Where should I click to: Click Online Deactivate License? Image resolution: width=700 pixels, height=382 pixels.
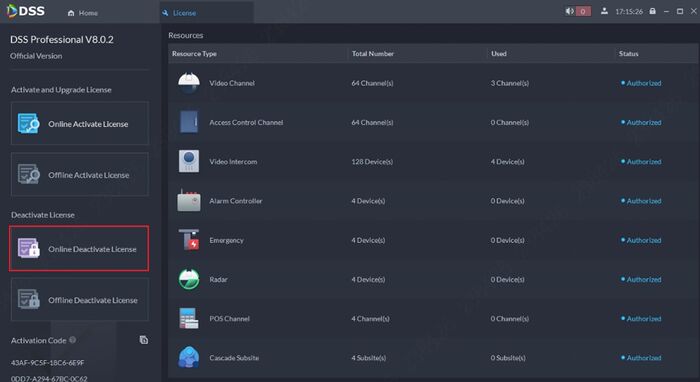click(79, 249)
